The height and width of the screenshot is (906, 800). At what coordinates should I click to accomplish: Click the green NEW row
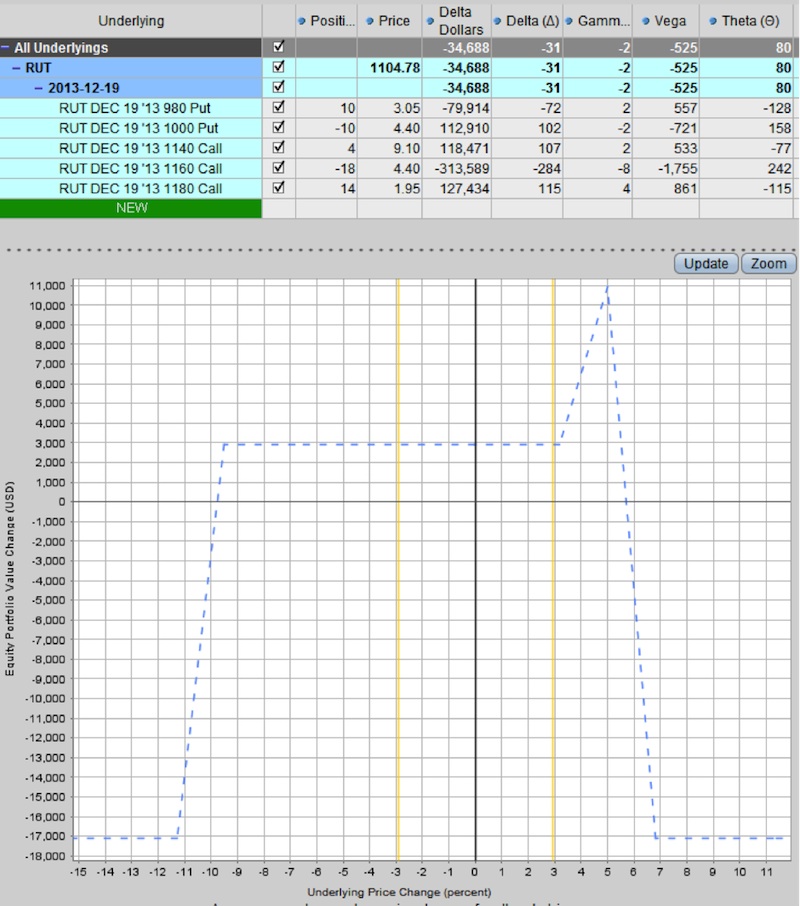pyautogui.click(x=131, y=208)
